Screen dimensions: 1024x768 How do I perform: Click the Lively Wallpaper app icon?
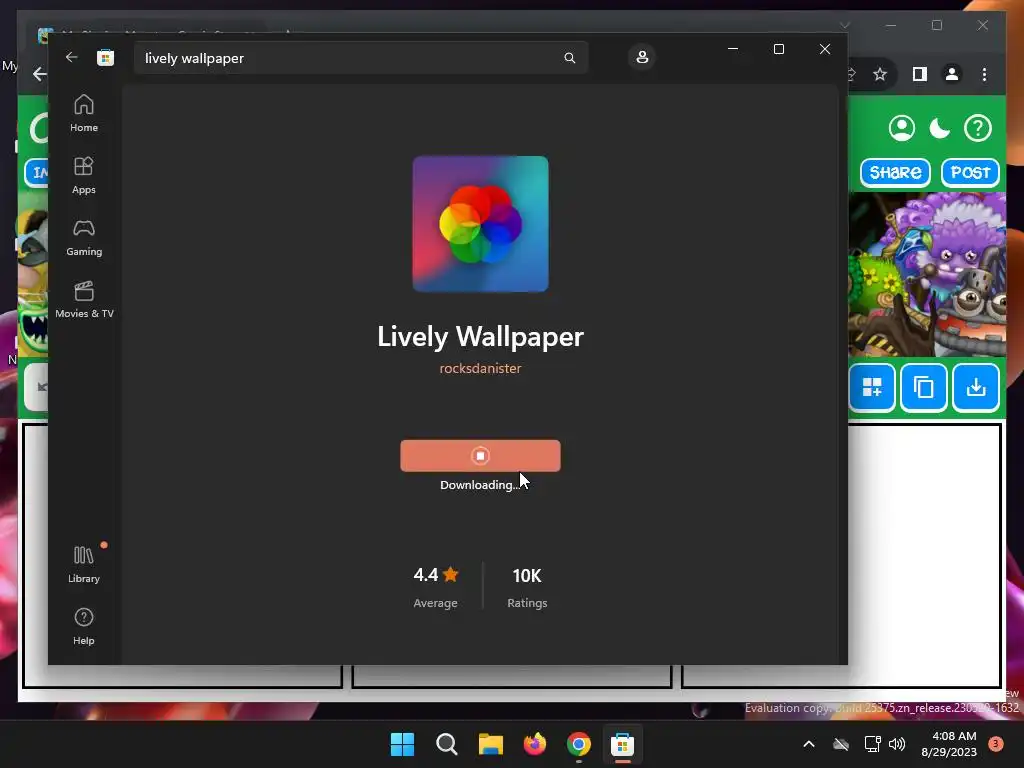(480, 224)
